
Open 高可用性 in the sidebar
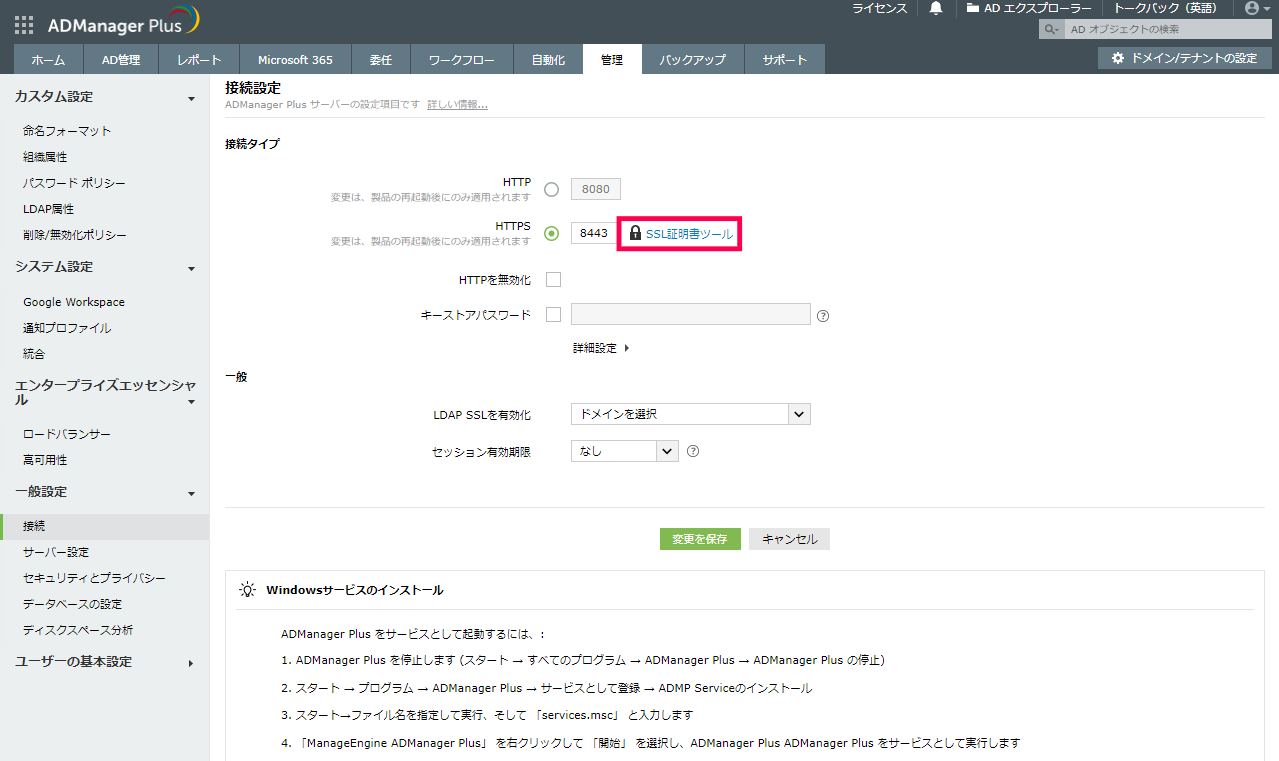coord(45,460)
